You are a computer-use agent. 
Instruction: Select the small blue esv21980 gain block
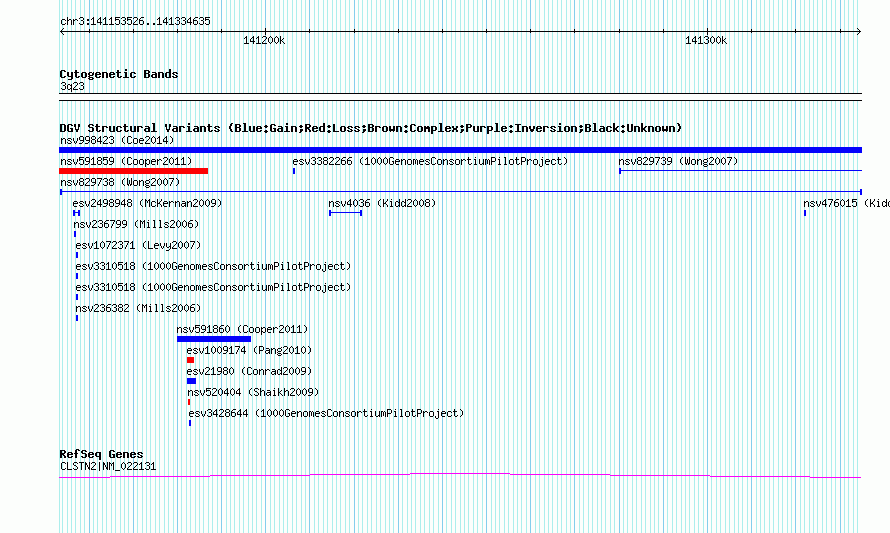(191, 381)
